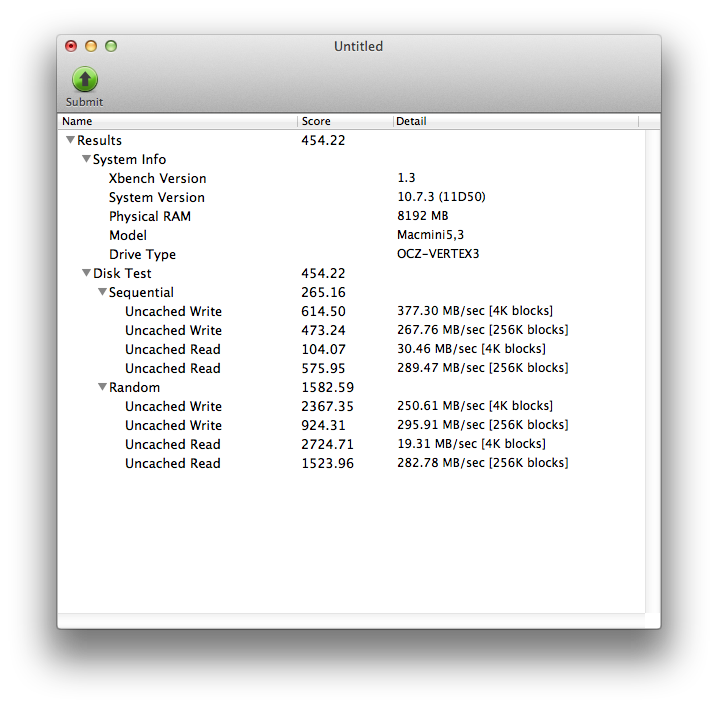
Task: Collapse the Disk Test disclosure triangle
Action: coord(86,273)
